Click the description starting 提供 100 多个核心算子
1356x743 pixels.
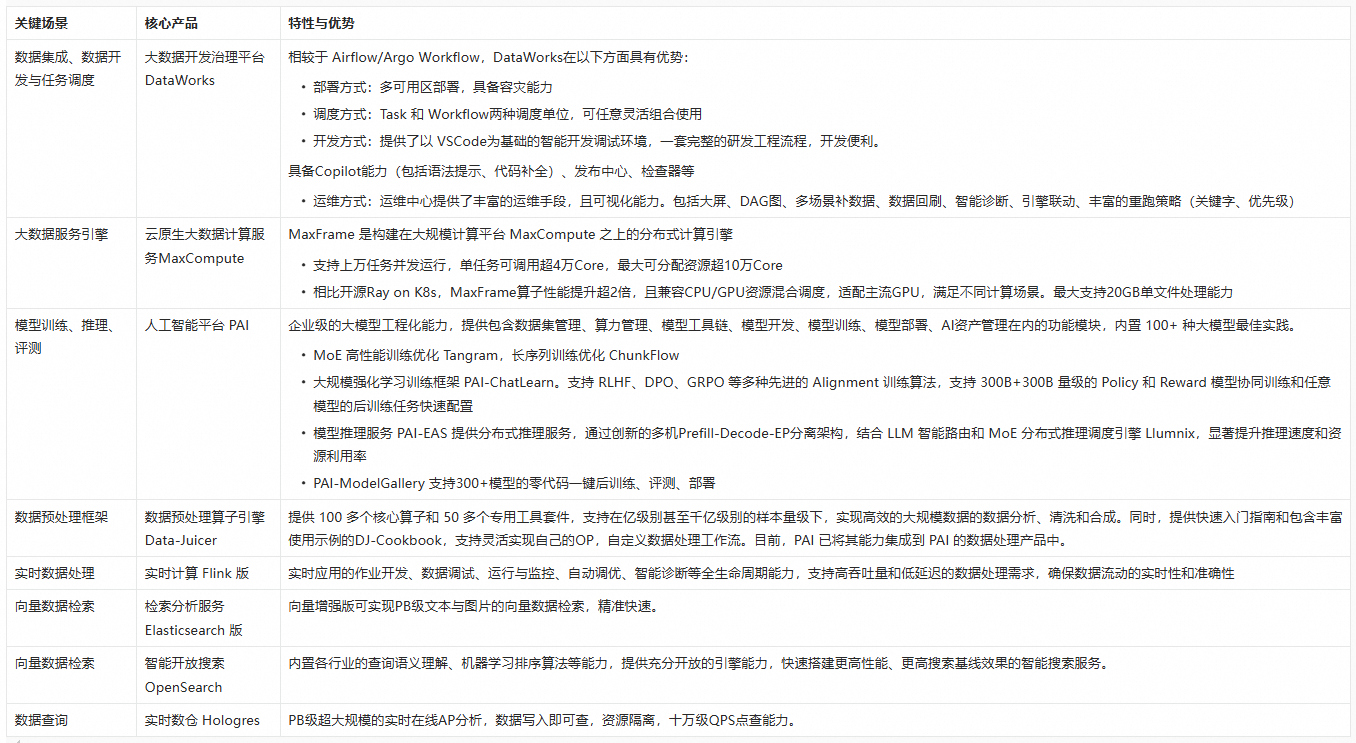(815, 529)
